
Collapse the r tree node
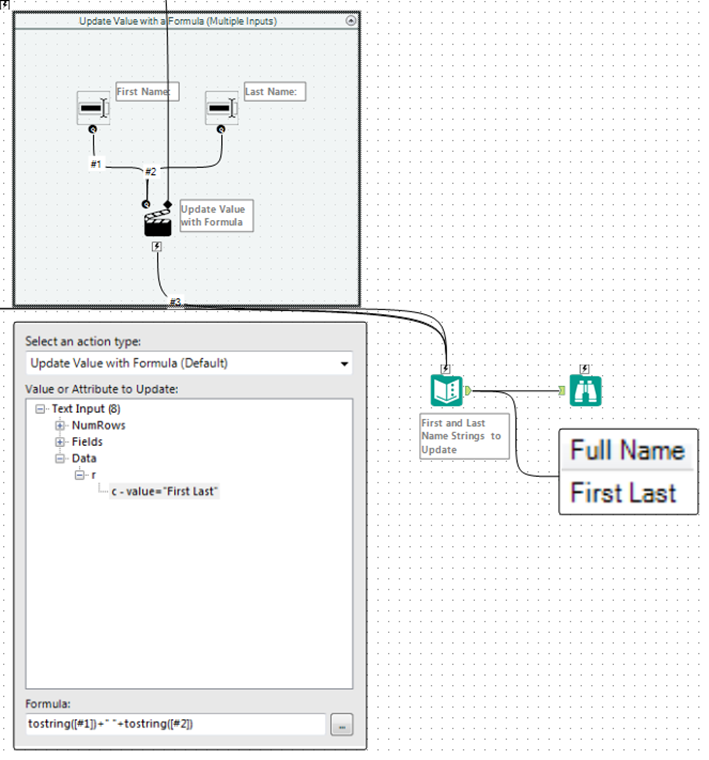79,475
